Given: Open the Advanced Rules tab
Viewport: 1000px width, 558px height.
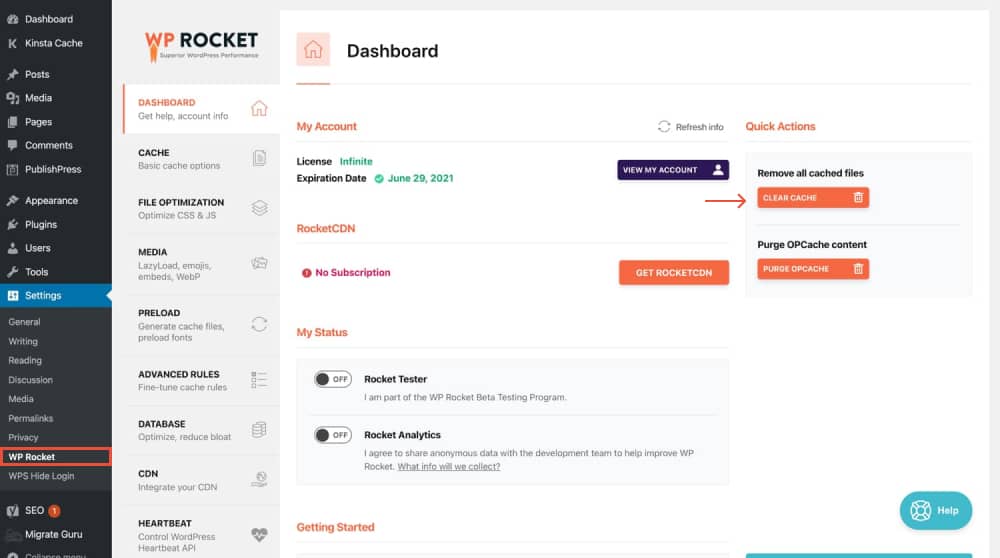Looking at the screenshot, I should coord(202,380).
